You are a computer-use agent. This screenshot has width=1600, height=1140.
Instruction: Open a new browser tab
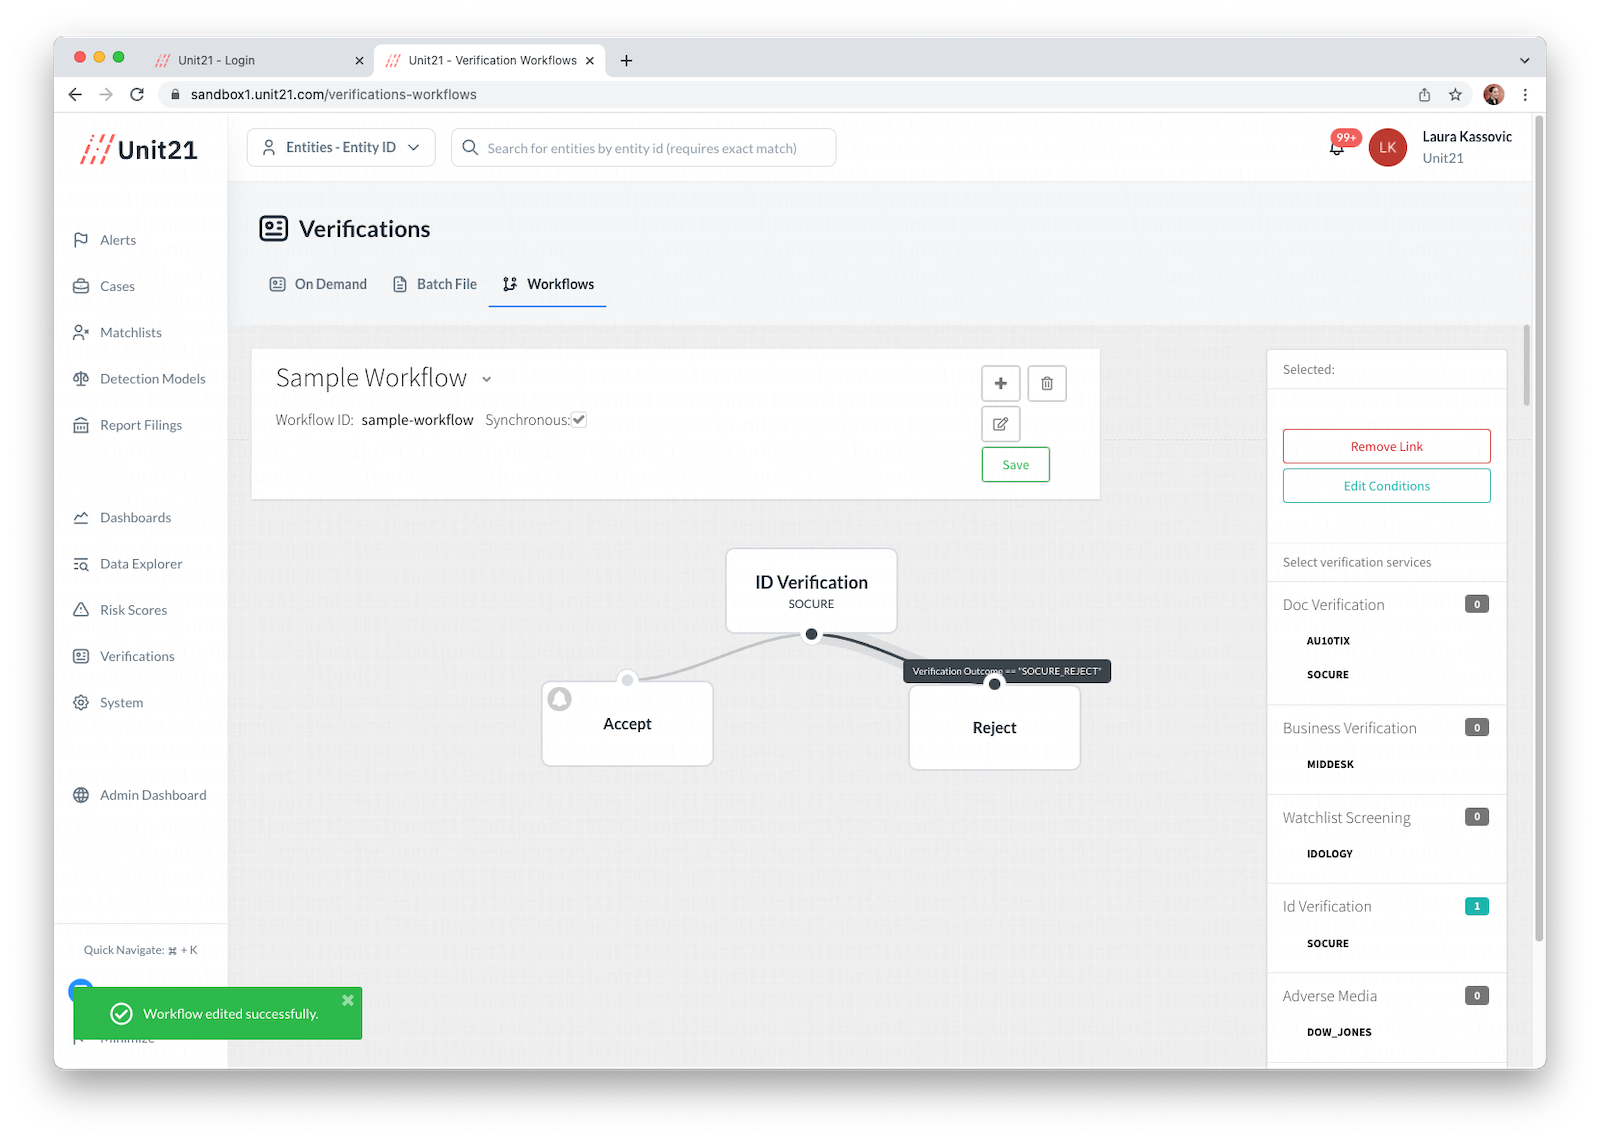626,60
